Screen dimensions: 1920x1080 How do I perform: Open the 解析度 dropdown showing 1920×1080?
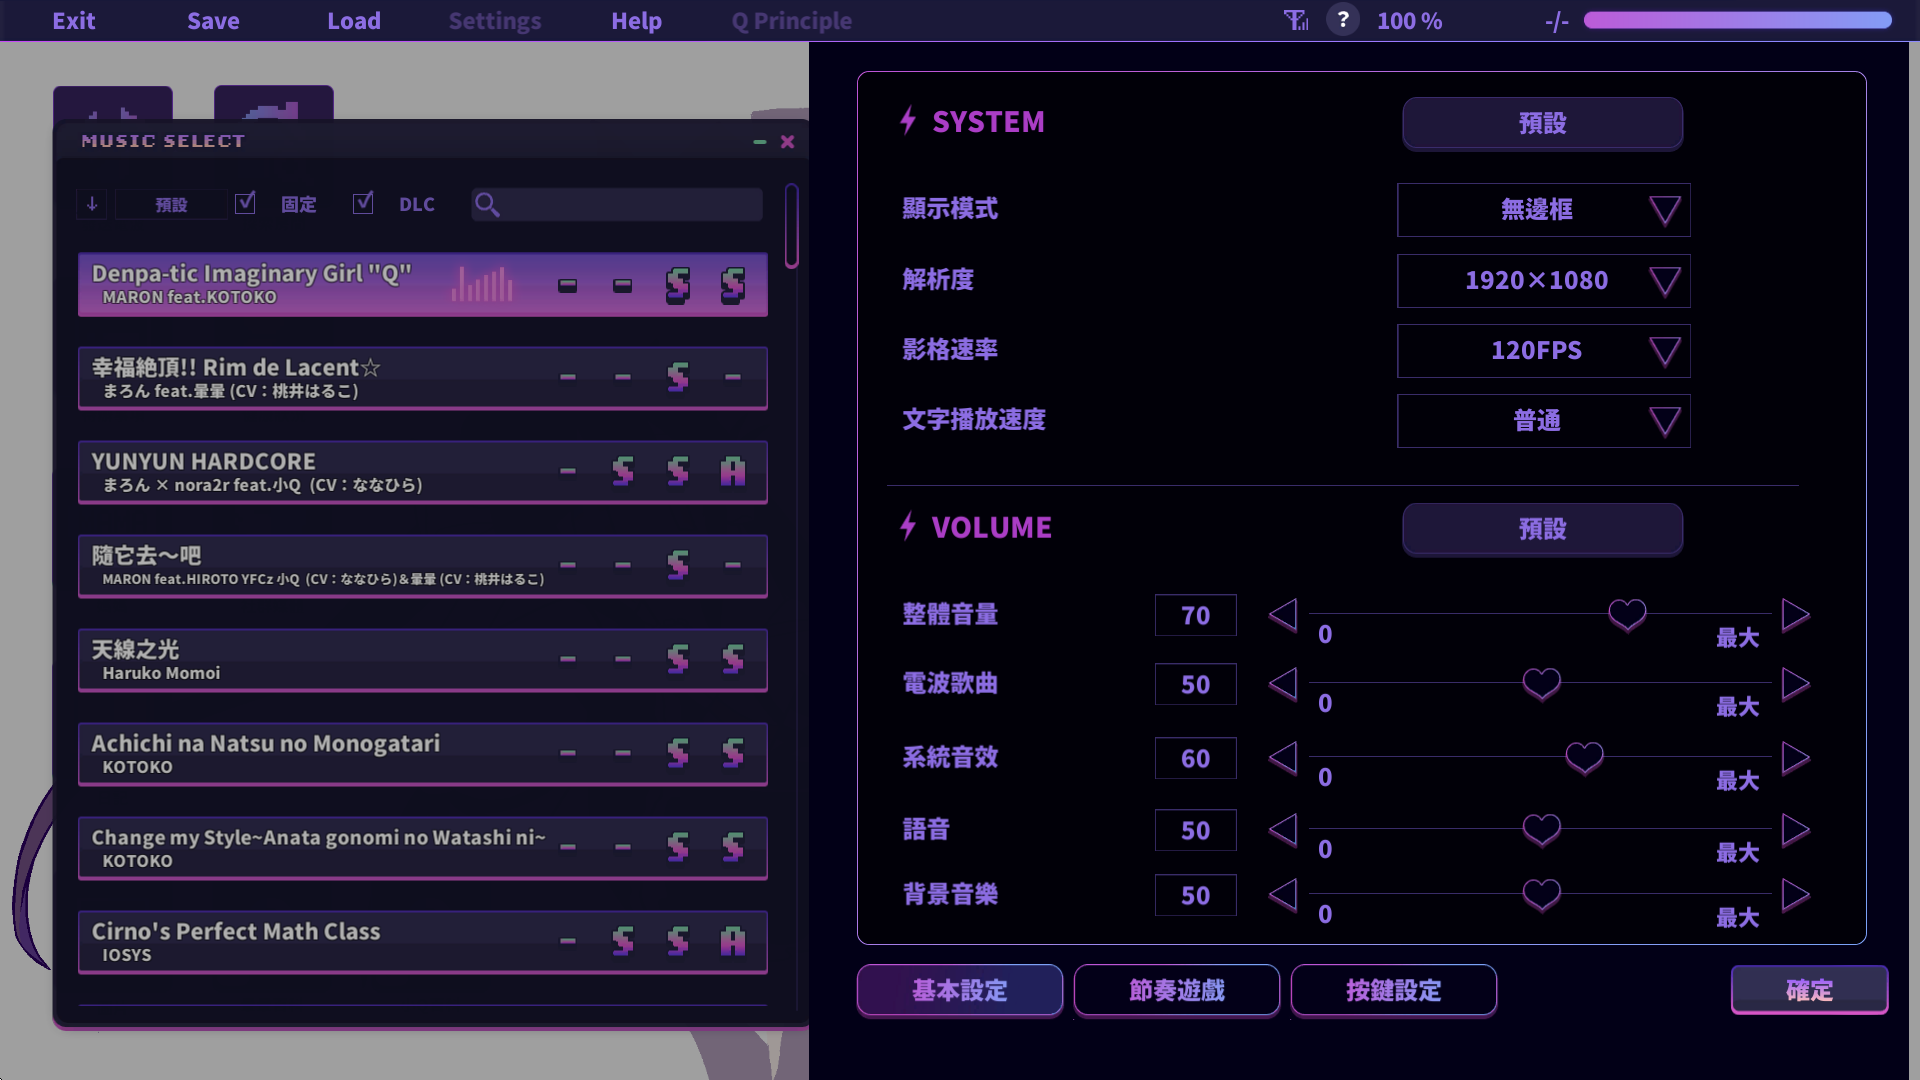[1543, 281]
